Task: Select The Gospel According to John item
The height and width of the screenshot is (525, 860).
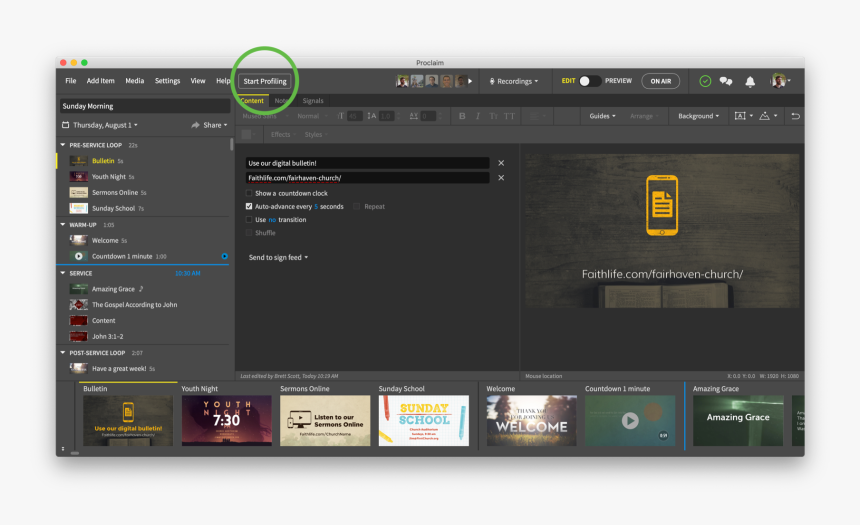Action: coord(144,304)
